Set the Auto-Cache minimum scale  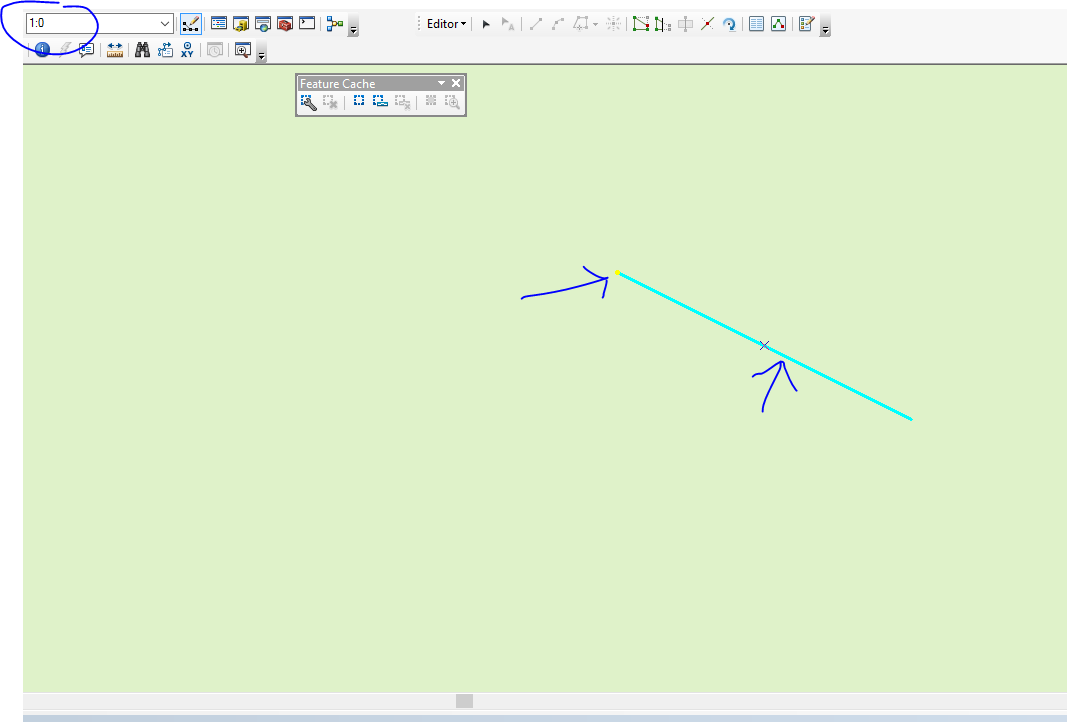(380, 102)
